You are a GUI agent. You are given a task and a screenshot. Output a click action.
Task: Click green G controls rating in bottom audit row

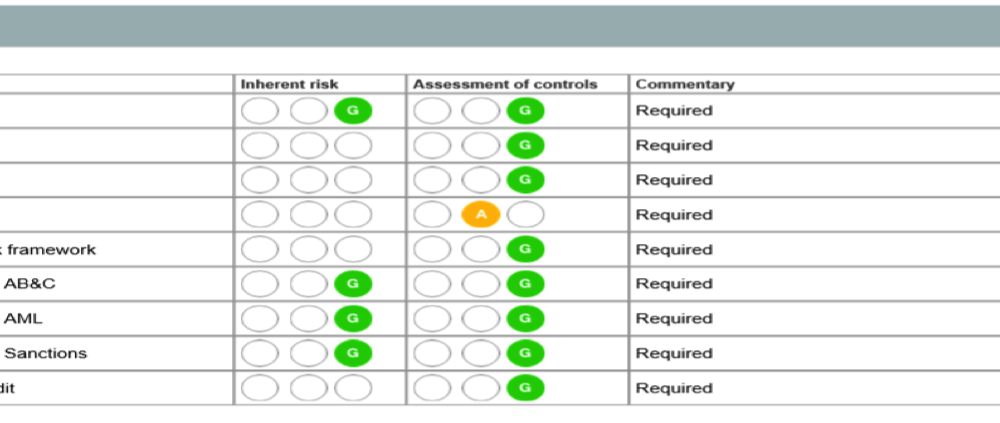526,388
